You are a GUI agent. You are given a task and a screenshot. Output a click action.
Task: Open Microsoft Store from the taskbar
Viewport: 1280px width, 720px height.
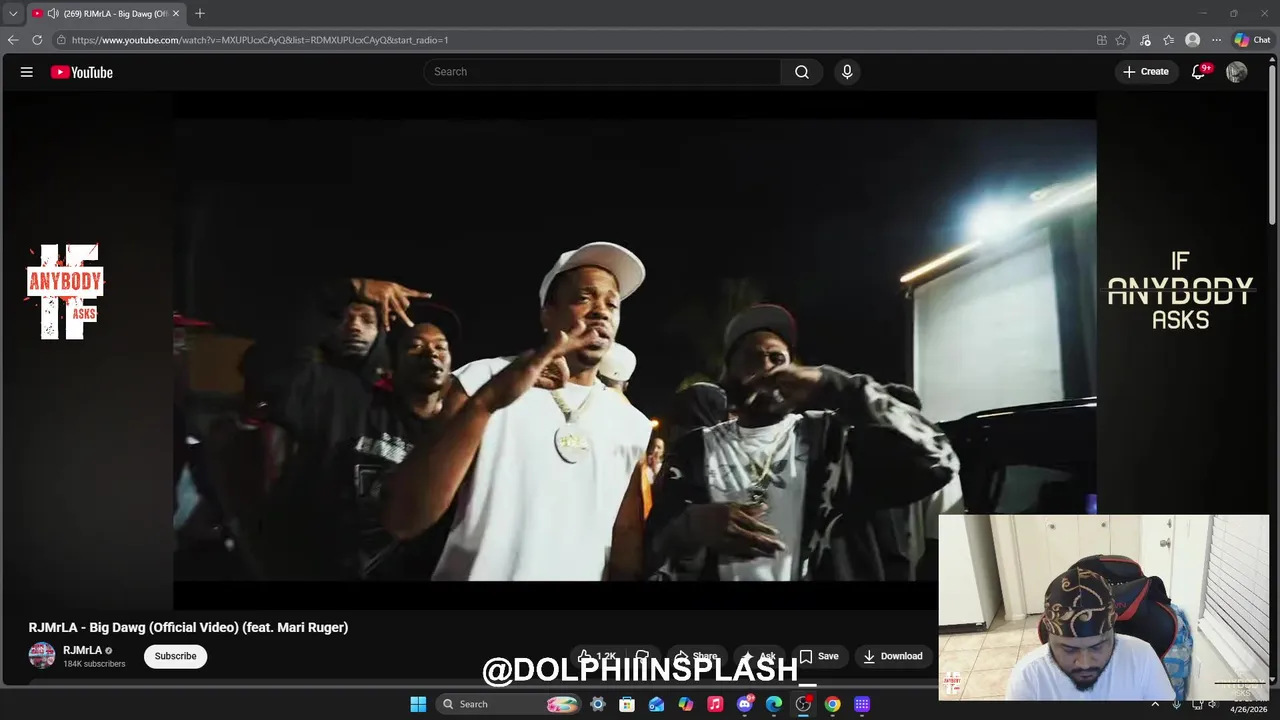click(x=627, y=704)
